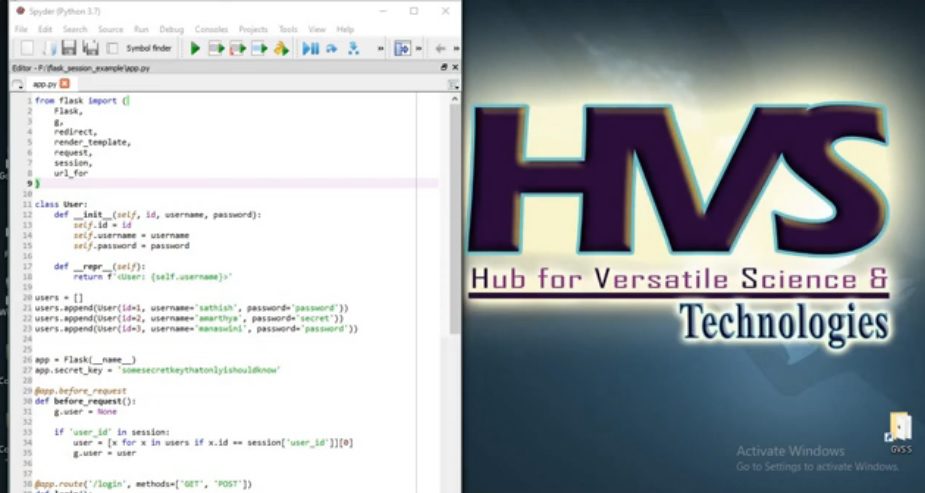The width and height of the screenshot is (925, 493).
Task: Maximize current pane icon
Action: coord(402,48)
